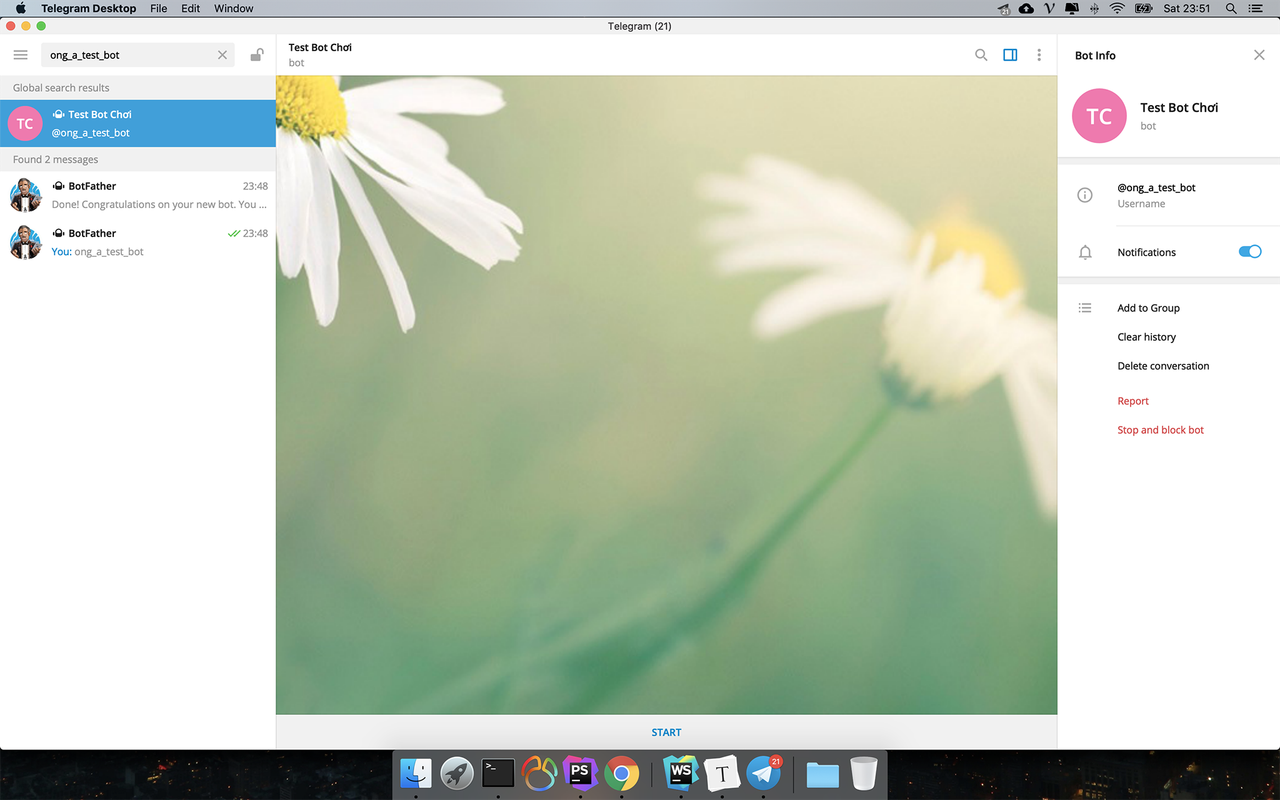Click the list icon beside Add to Group
This screenshot has width=1280, height=800.
(1085, 308)
